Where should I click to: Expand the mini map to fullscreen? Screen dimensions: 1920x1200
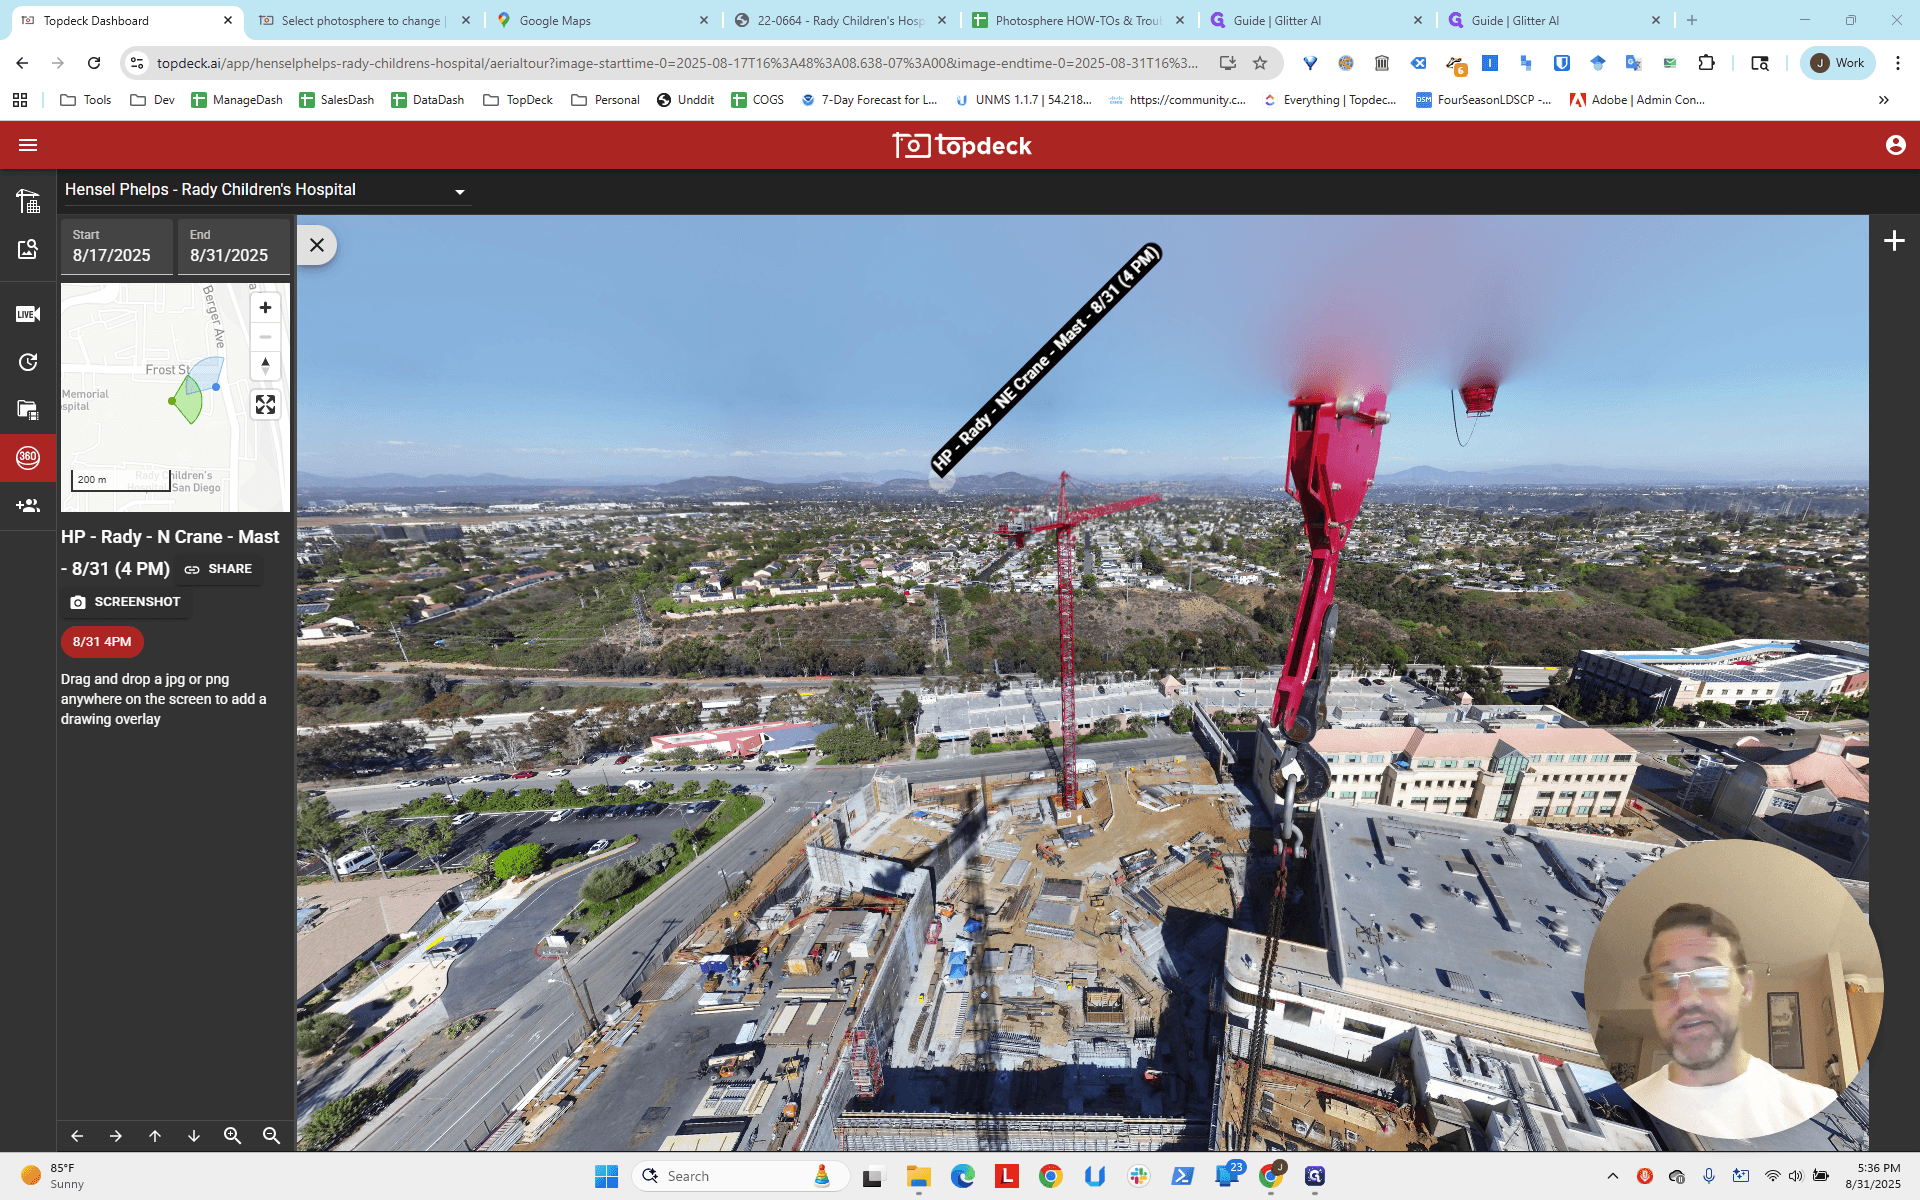click(x=265, y=404)
